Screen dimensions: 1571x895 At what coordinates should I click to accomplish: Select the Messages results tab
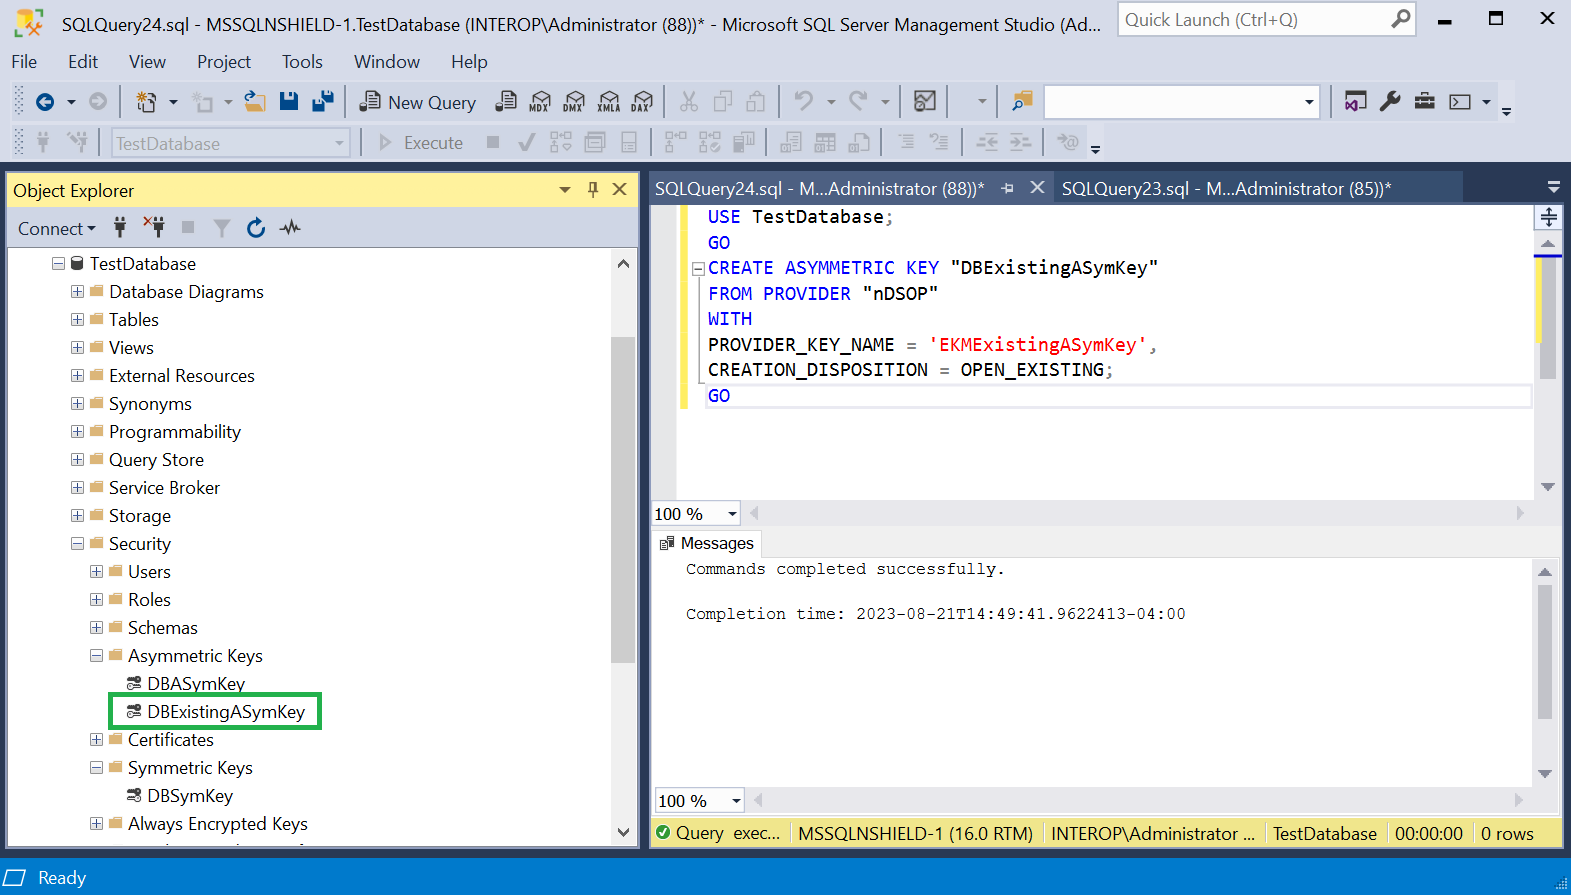click(707, 543)
